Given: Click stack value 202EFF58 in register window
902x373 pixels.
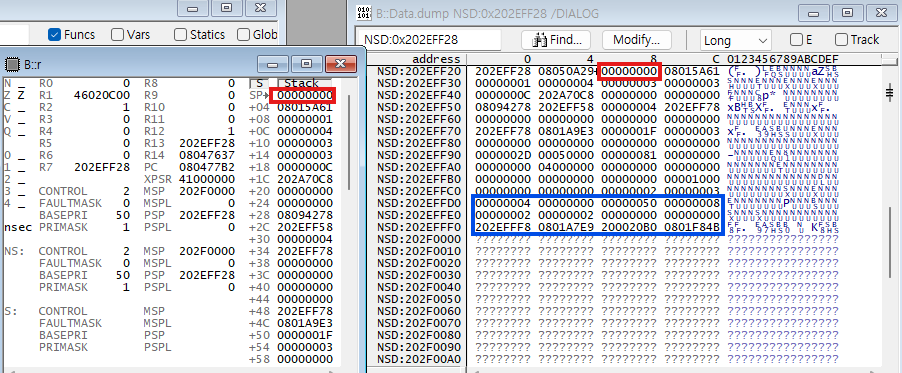Looking at the screenshot, I should [304, 227].
